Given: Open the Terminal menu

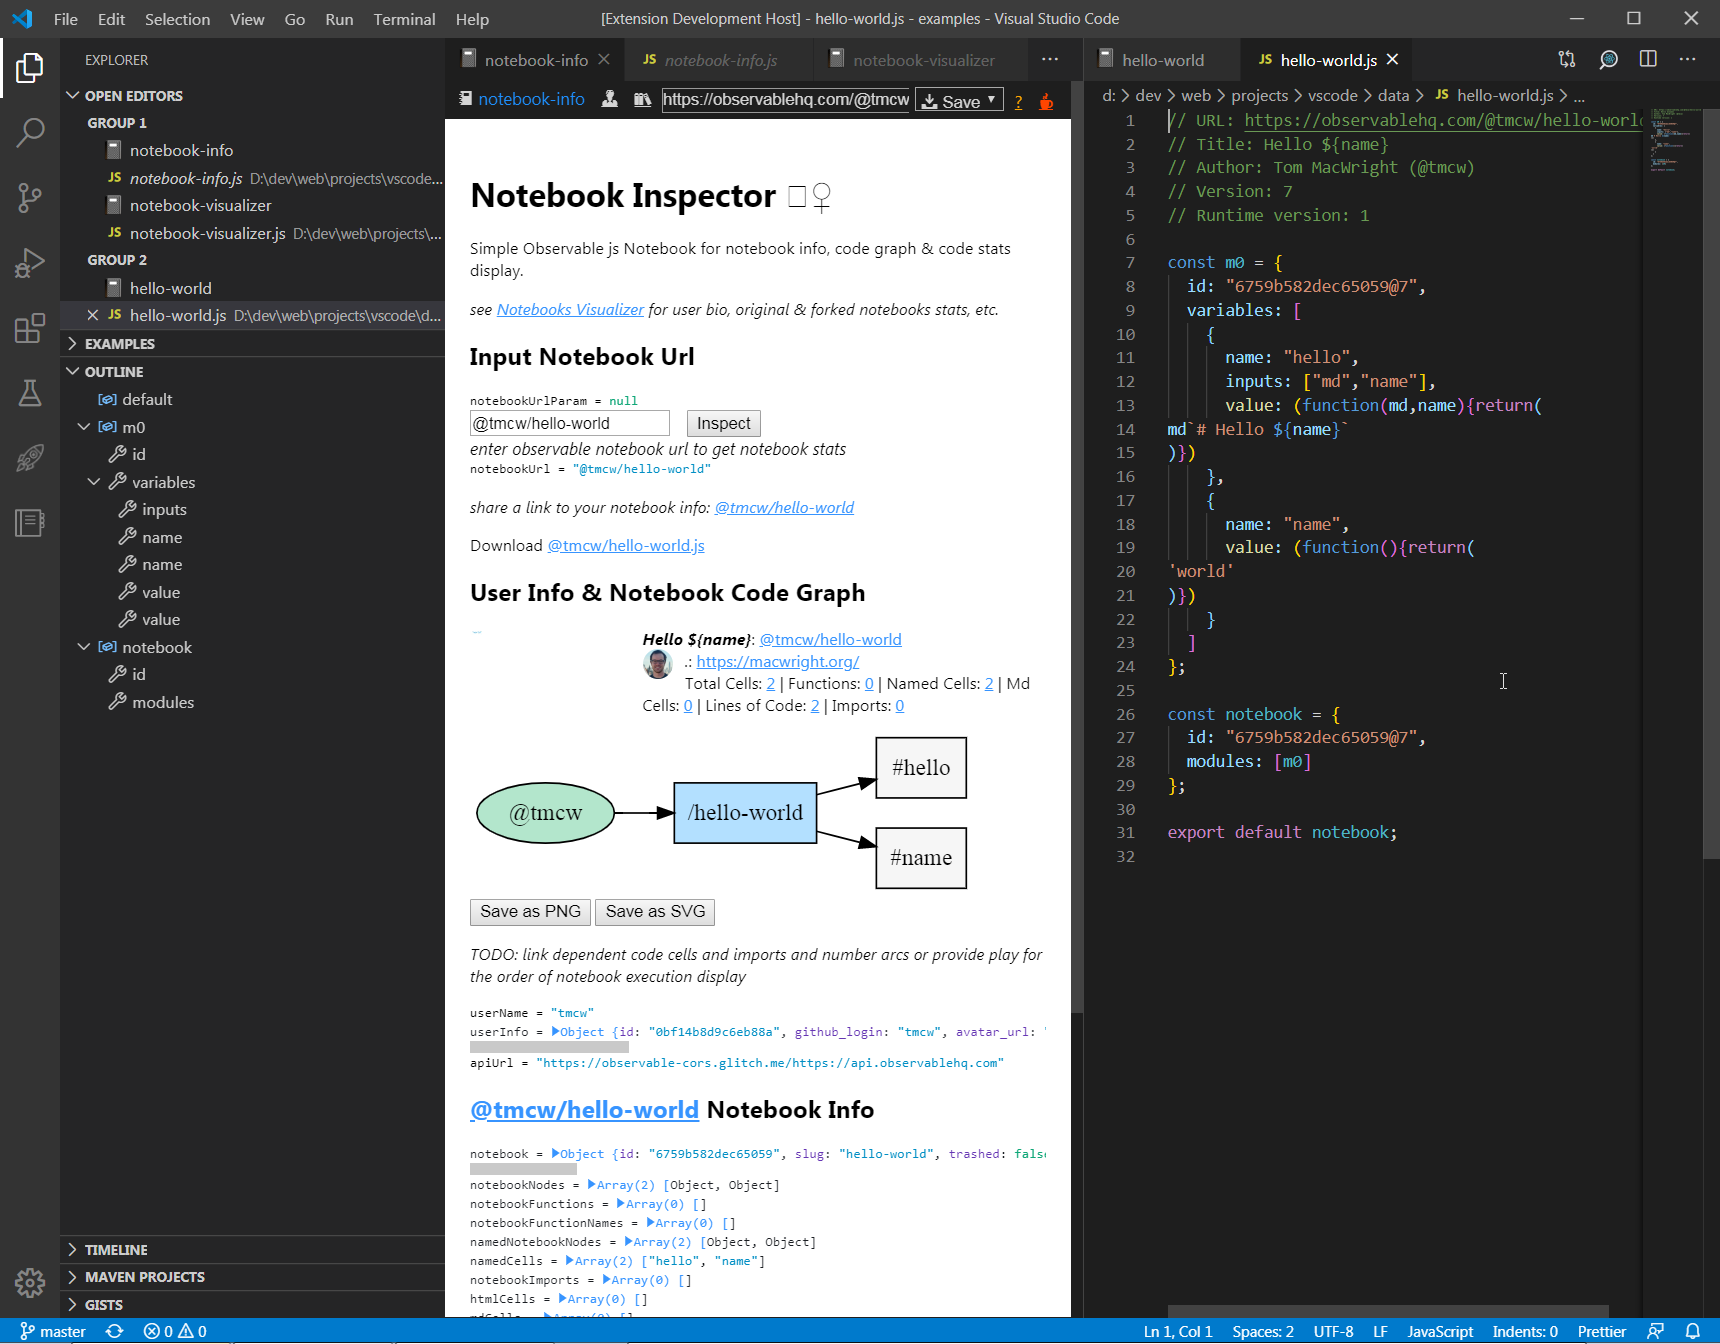Looking at the screenshot, I should (x=404, y=19).
